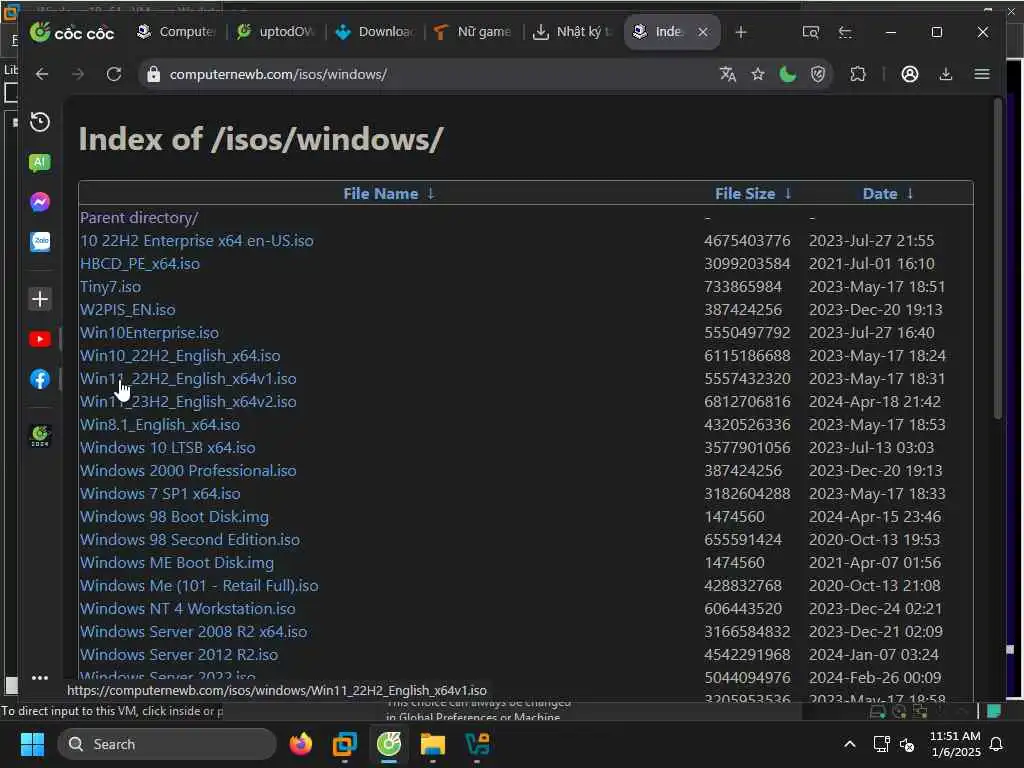The height and width of the screenshot is (768, 1024).
Task: Download W2PIS_EN.iso
Action: (x=127, y=310)
